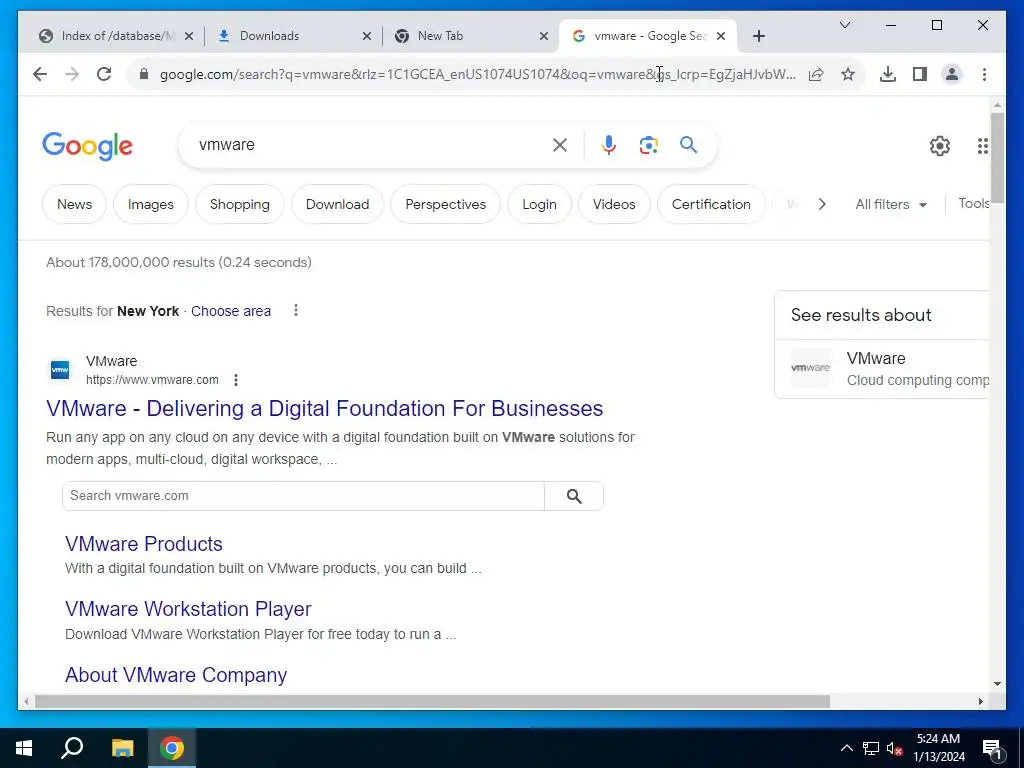Open the network status tray icon
The width and height of the screenshot is (1024, 768).
point(871,748)
